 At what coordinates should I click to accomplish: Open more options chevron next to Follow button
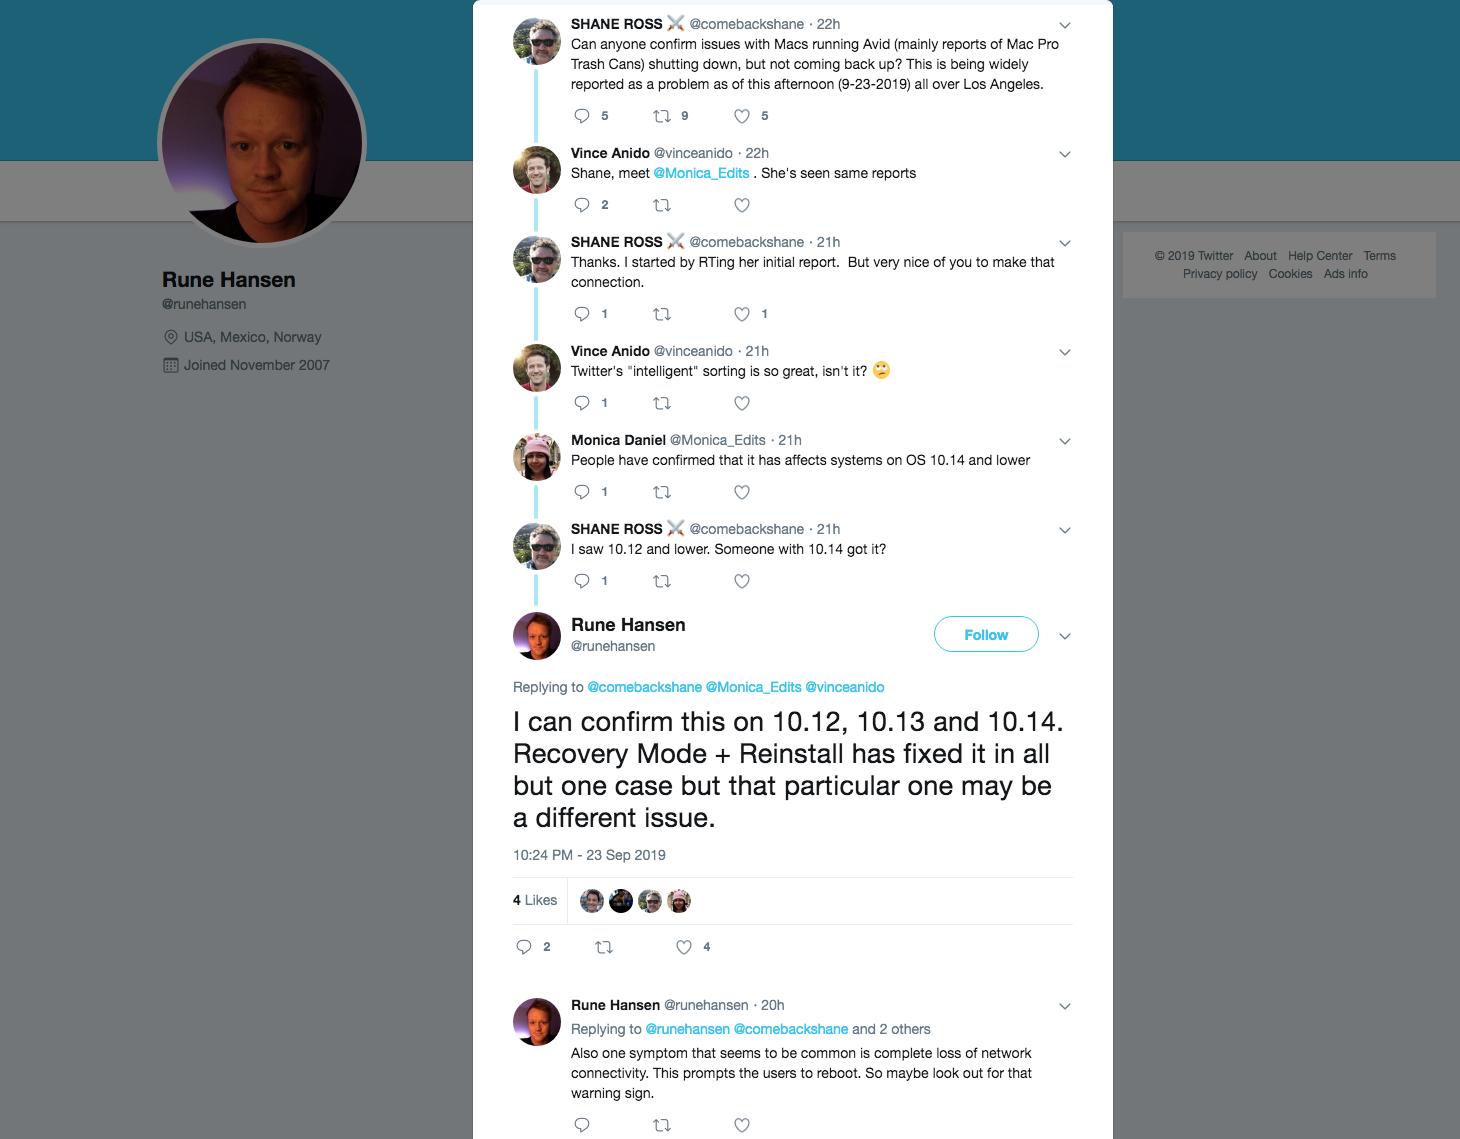coord(1065,636)
